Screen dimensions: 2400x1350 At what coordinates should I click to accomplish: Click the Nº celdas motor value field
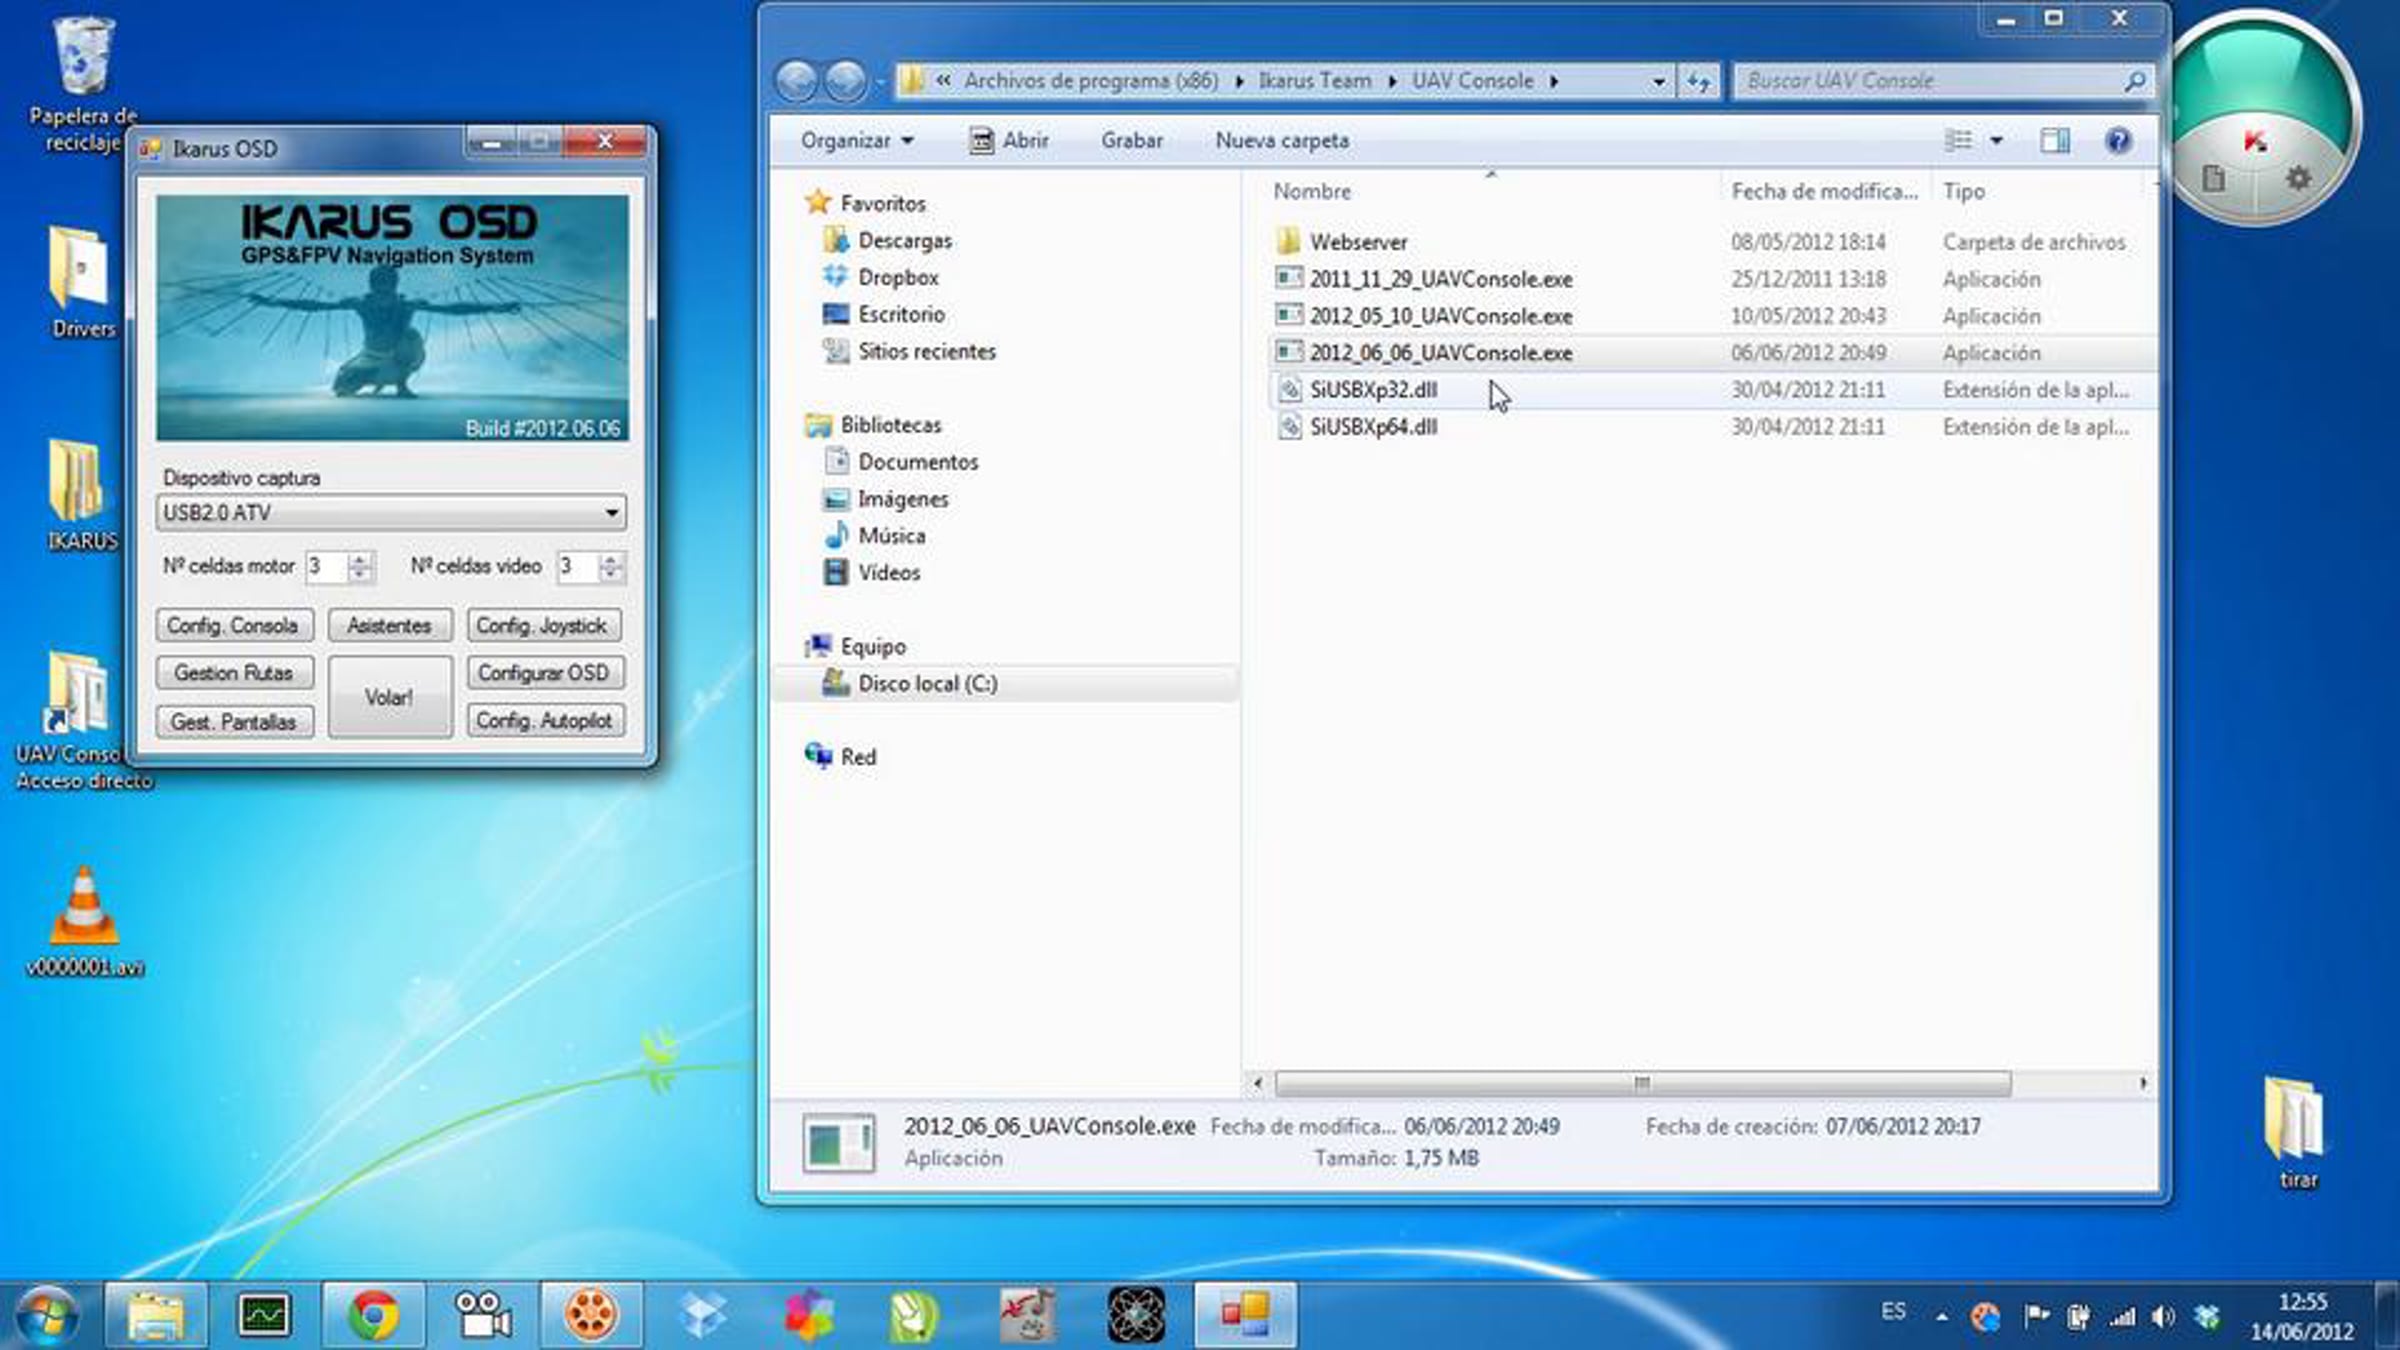(326, 567)
